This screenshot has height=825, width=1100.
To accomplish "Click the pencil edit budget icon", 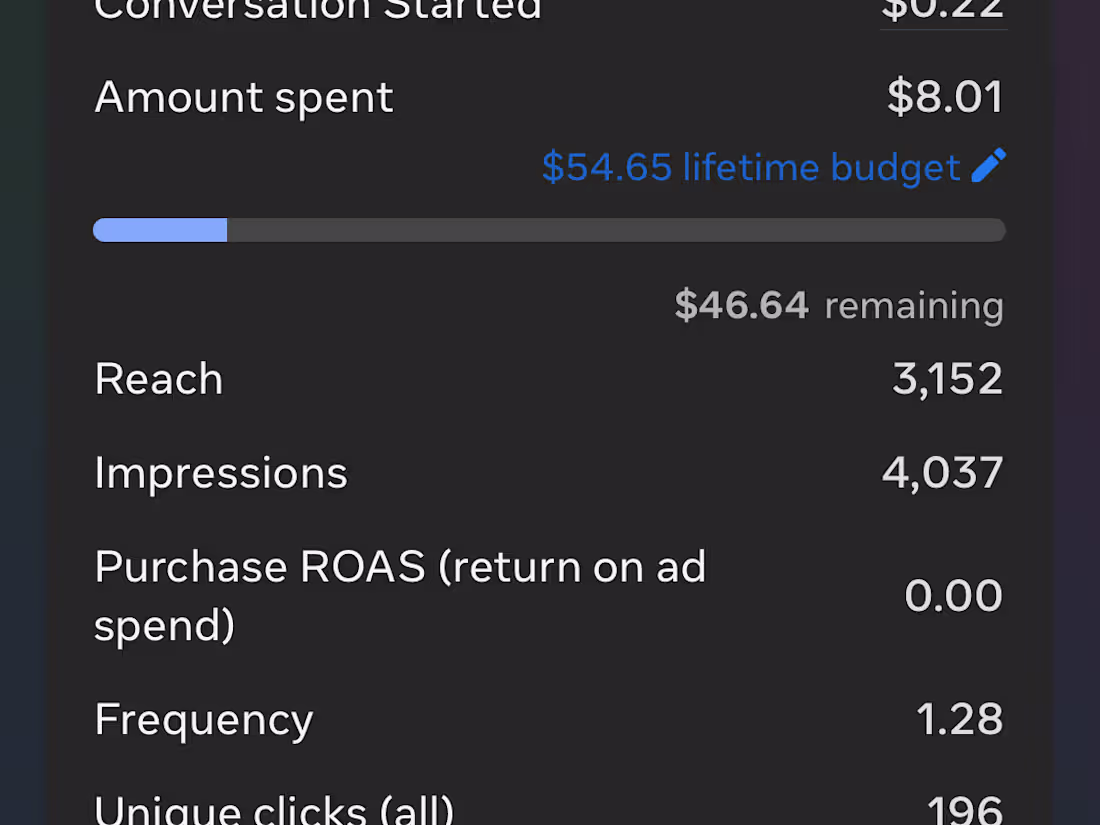I will tap(988, 166).
